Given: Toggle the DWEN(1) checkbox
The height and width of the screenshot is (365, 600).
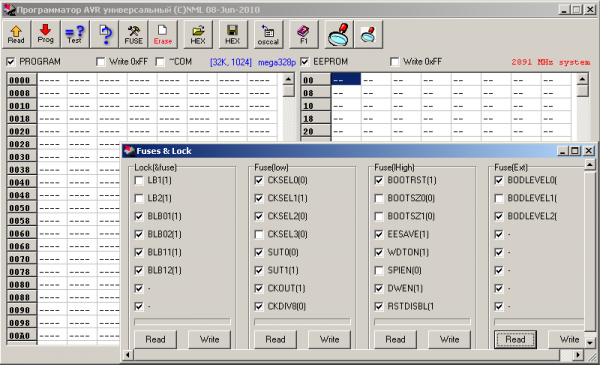Looking at the screenshot, I should click(x=379, y=288).
